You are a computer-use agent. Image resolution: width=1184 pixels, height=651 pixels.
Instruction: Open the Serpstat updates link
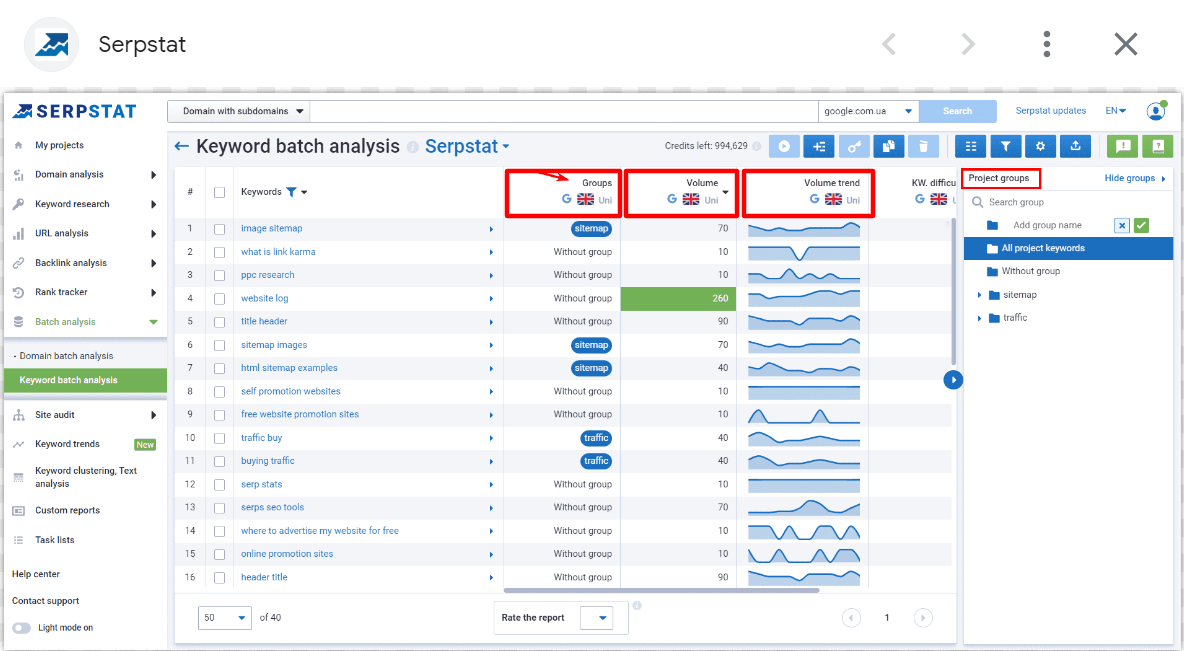[x=1050, y=111]
